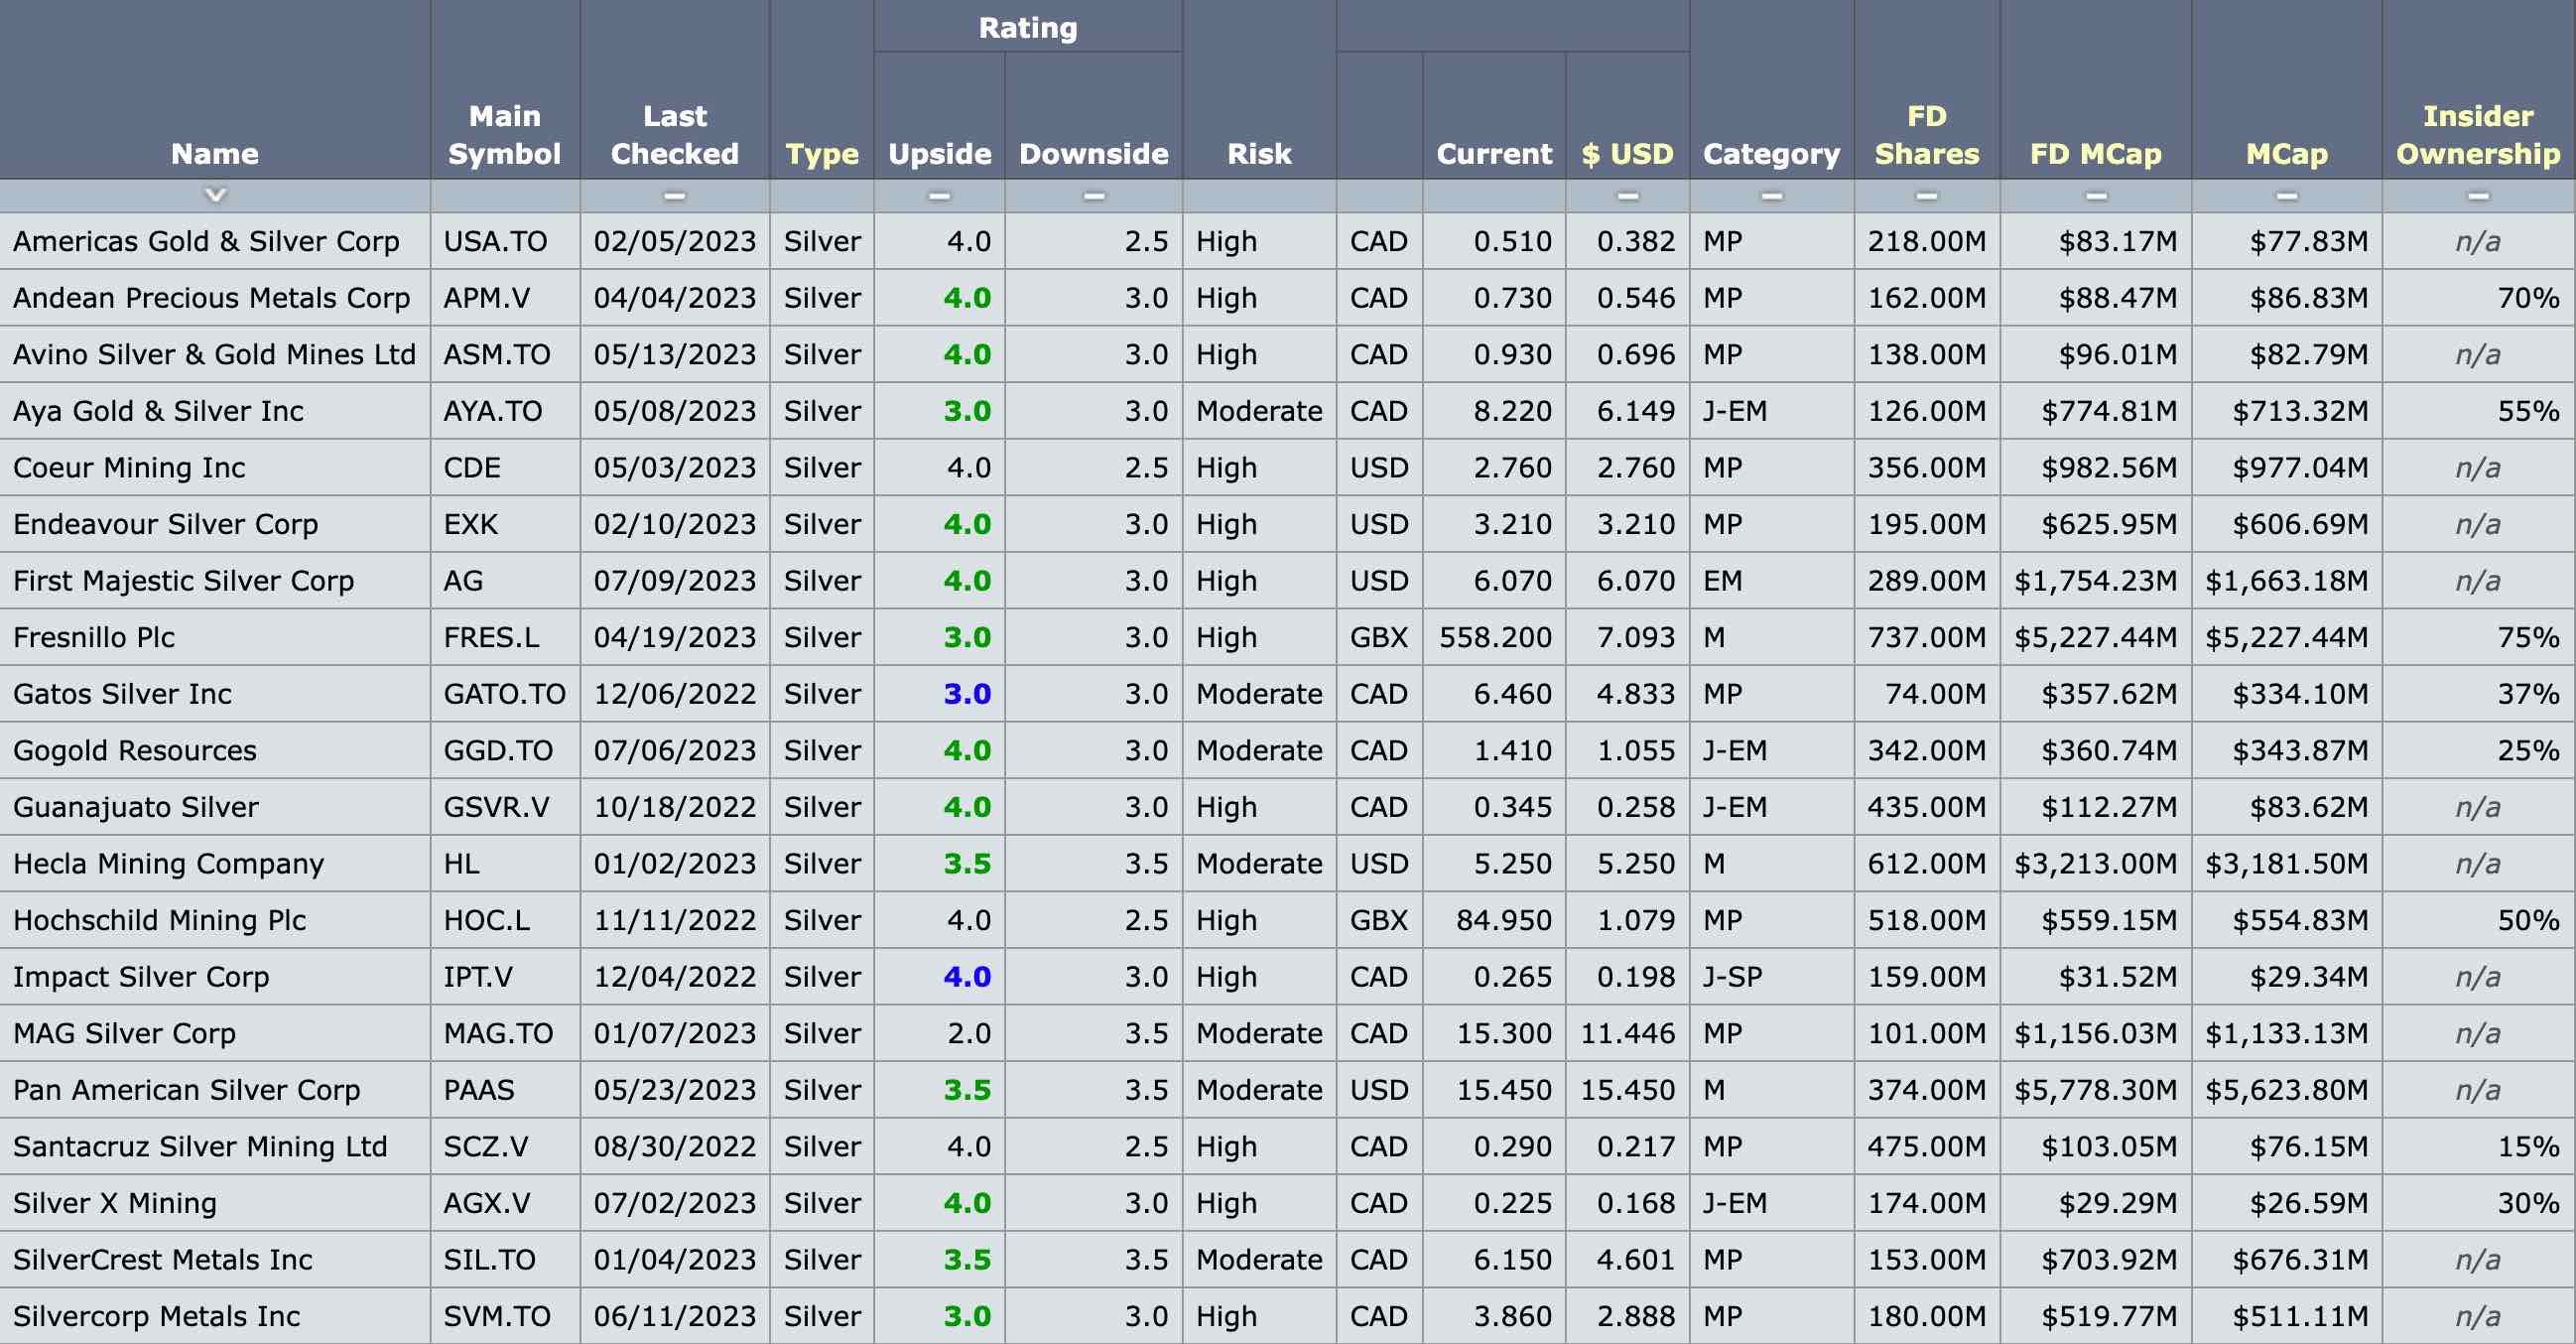
Task: Click Gatos Silver's blue 3.0 upside rating
Action: 966,694
